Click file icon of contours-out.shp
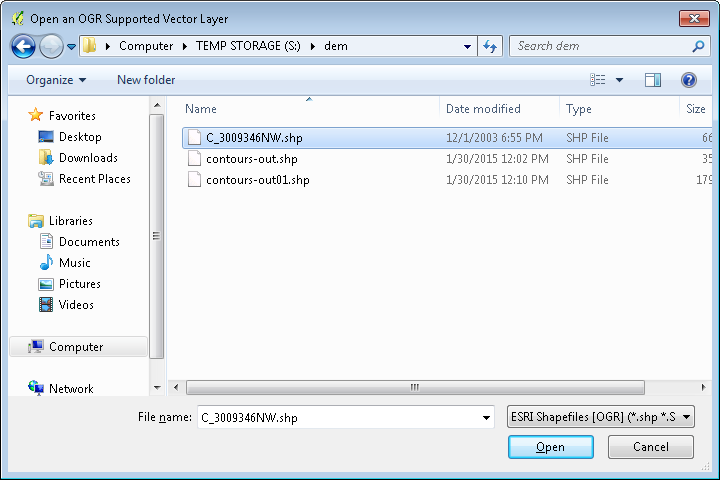Viewport: 720px width, 480px height. point(194,158)
